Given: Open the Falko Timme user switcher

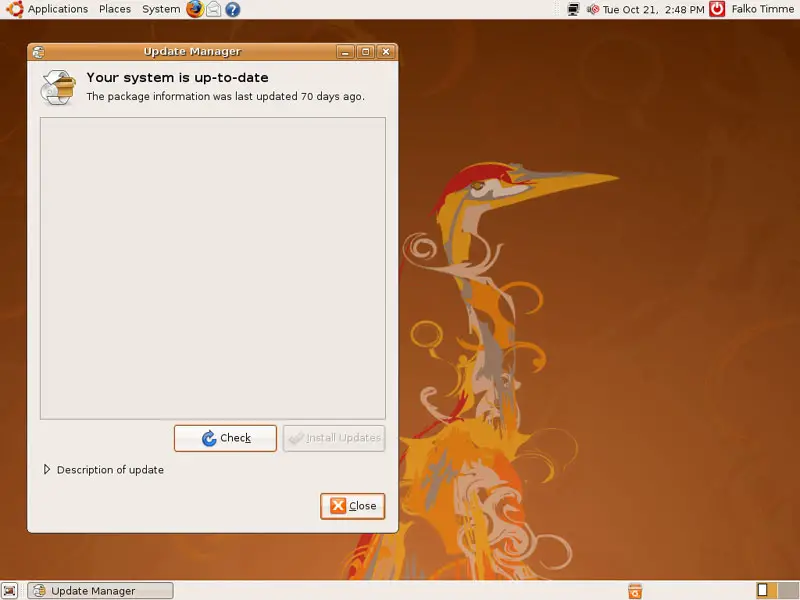Looking at the screenshot, I should click(x=762, y=9).
